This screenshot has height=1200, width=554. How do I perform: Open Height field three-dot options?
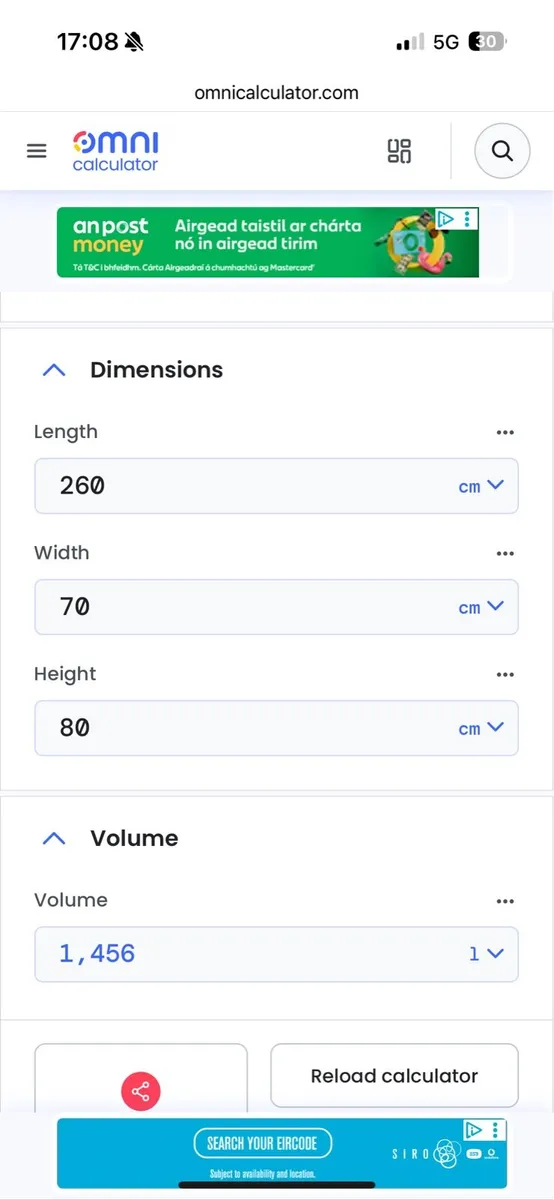[x=505, y=674]
